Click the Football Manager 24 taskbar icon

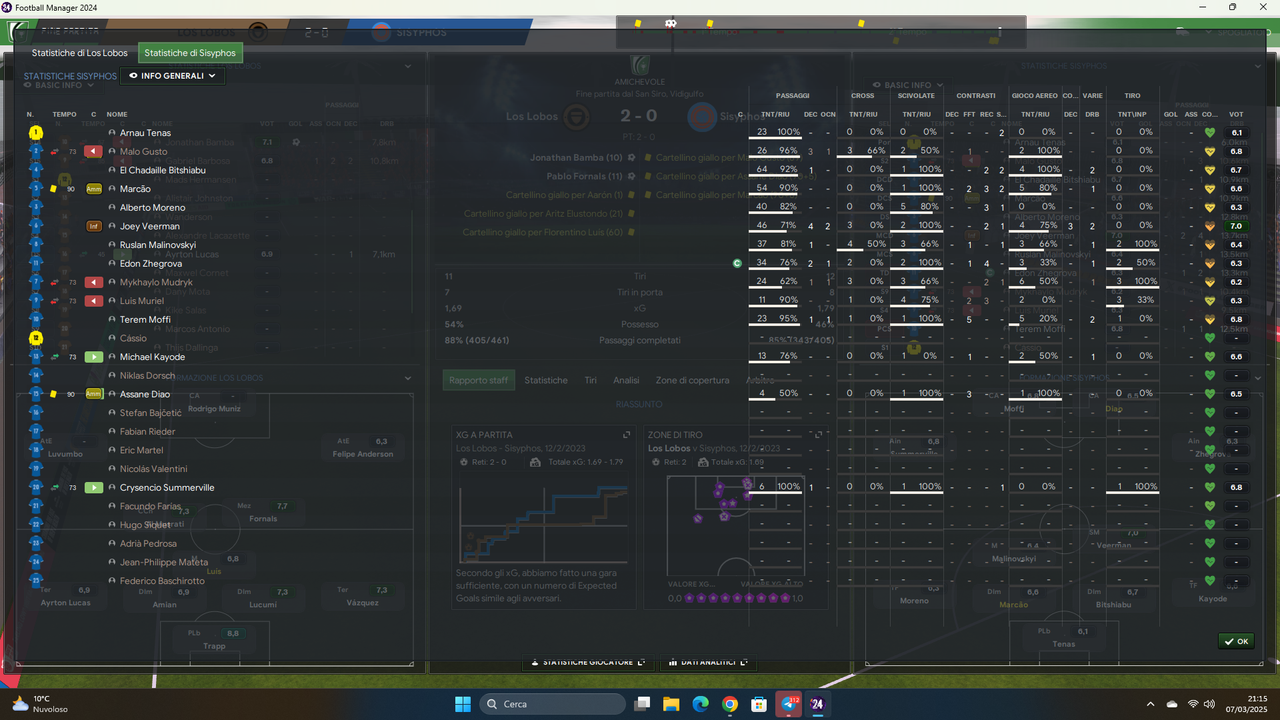(817, 704)
